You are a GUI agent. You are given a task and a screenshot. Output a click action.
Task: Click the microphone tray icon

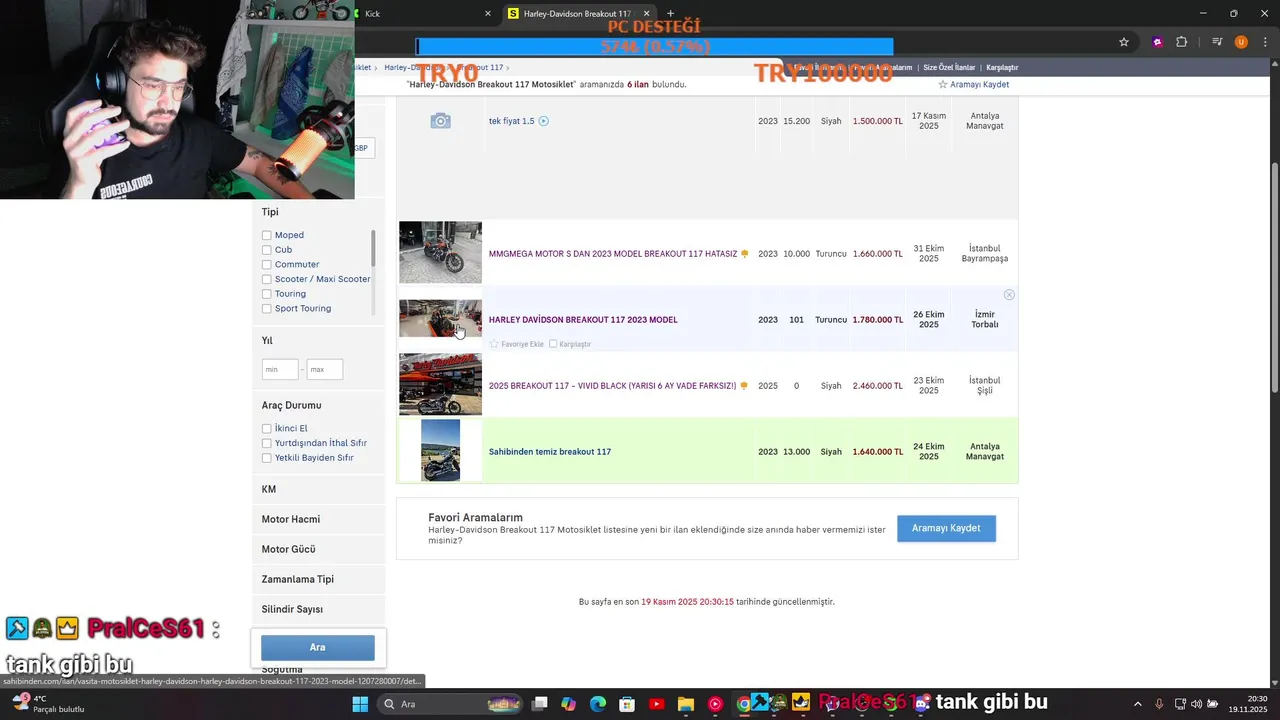click(x=1159, y=704)
